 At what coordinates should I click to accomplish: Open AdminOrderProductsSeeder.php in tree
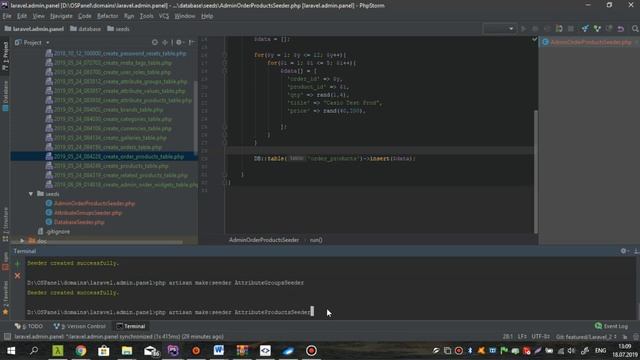(90, 204)
